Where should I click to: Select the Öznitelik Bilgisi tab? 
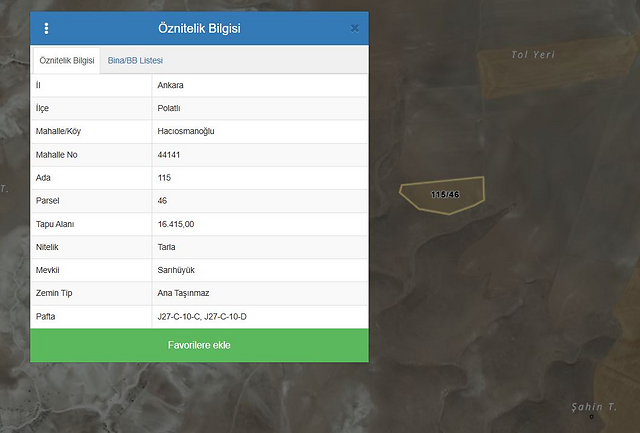[x=66, y=61]
